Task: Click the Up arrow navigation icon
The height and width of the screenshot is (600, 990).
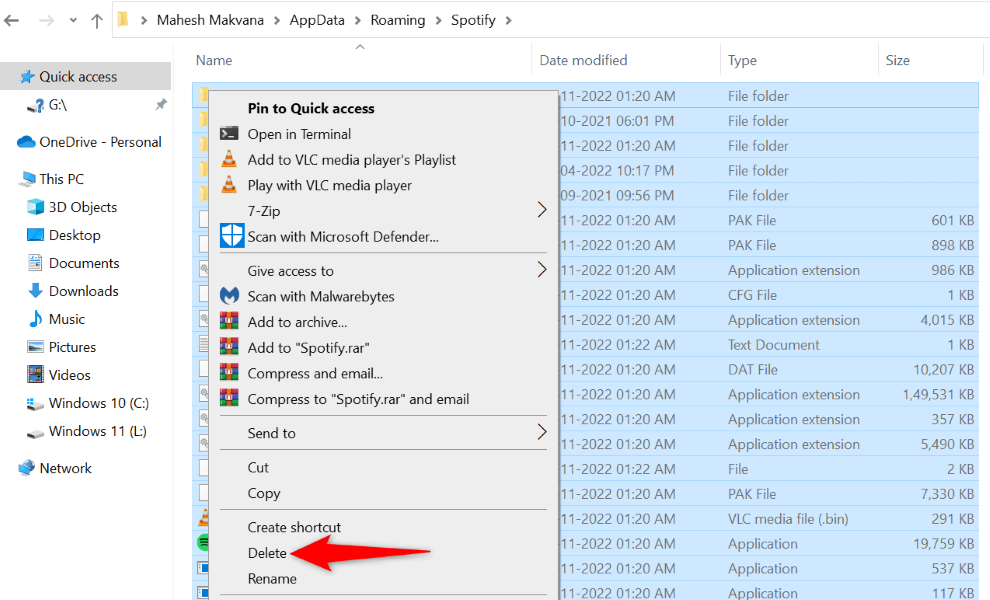Action: 97,20
